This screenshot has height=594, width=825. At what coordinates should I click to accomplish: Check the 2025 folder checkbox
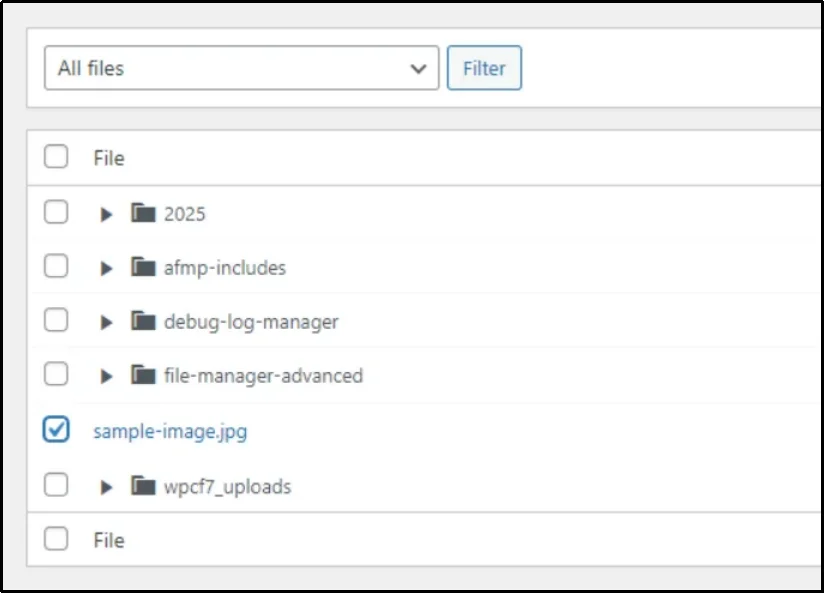pyautogui.click(x=56, y=213)
